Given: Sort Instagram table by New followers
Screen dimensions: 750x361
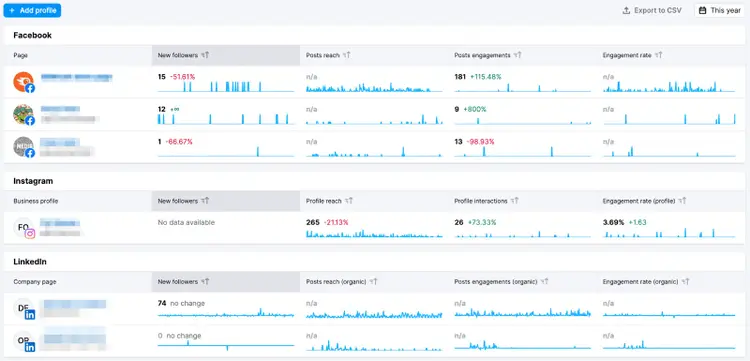Looking at the screenshot, I should click(x=205, y=201).
